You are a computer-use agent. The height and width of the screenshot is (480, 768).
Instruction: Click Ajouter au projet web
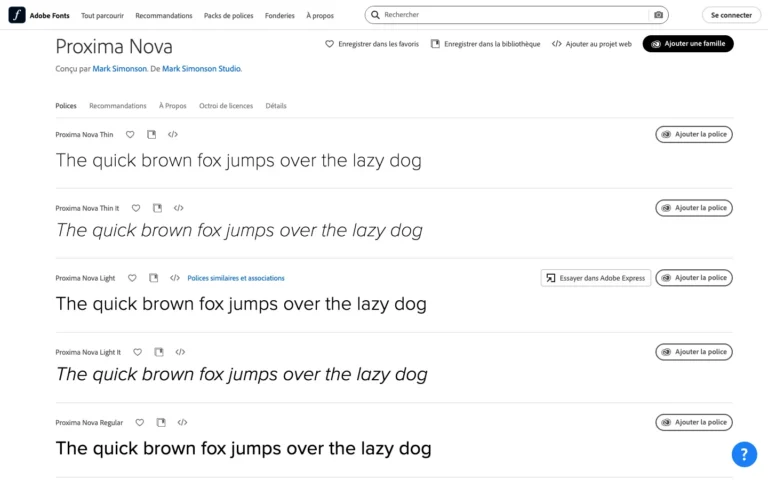(592, 44)
